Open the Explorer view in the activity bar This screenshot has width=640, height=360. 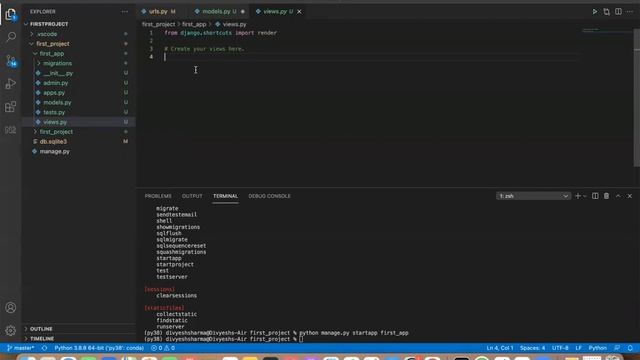tap(11, 15)
